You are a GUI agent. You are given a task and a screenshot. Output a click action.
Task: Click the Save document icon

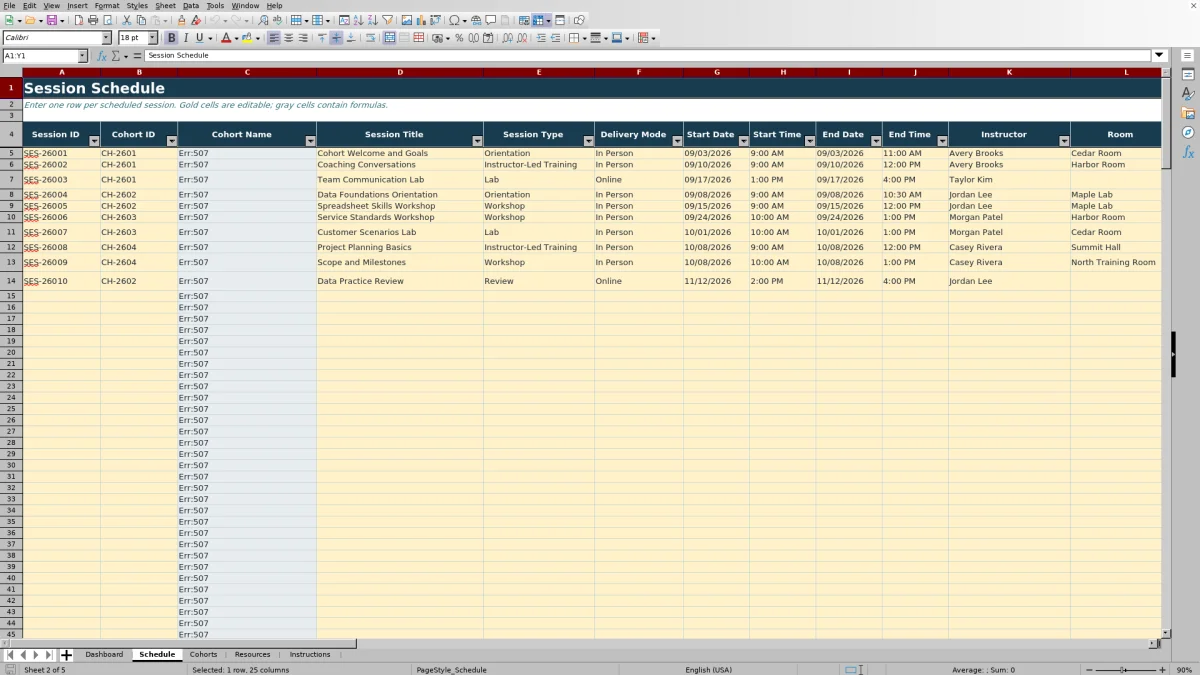(51, 20)
